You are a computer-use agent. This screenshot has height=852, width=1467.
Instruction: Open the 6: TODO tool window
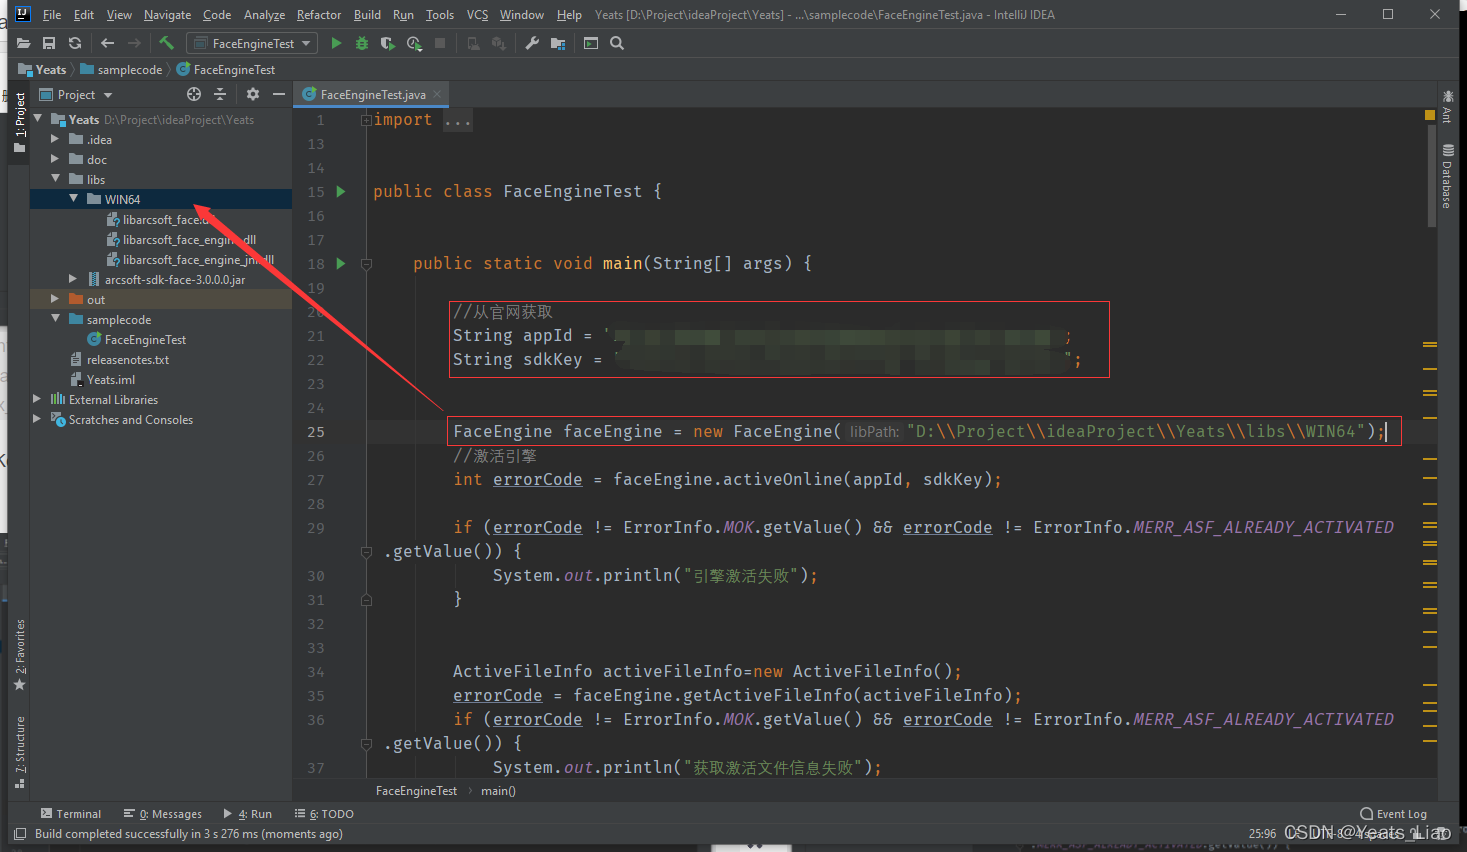tap(324, 814)
